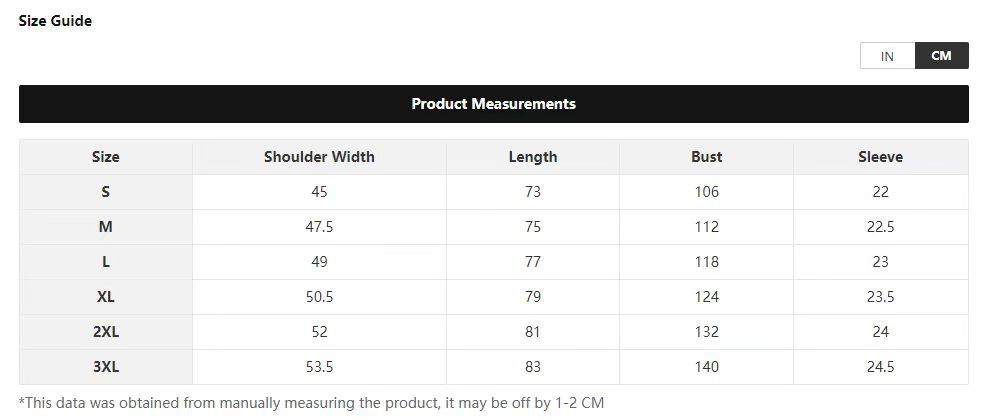Click the Sleeve column header

tap(880, 157)
